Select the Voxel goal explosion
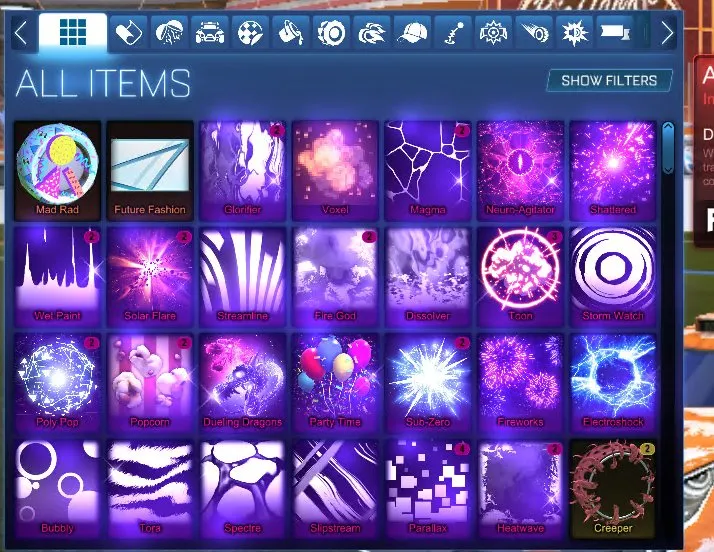714x552 pixels. pyautogui.click(x=335, y=171)
